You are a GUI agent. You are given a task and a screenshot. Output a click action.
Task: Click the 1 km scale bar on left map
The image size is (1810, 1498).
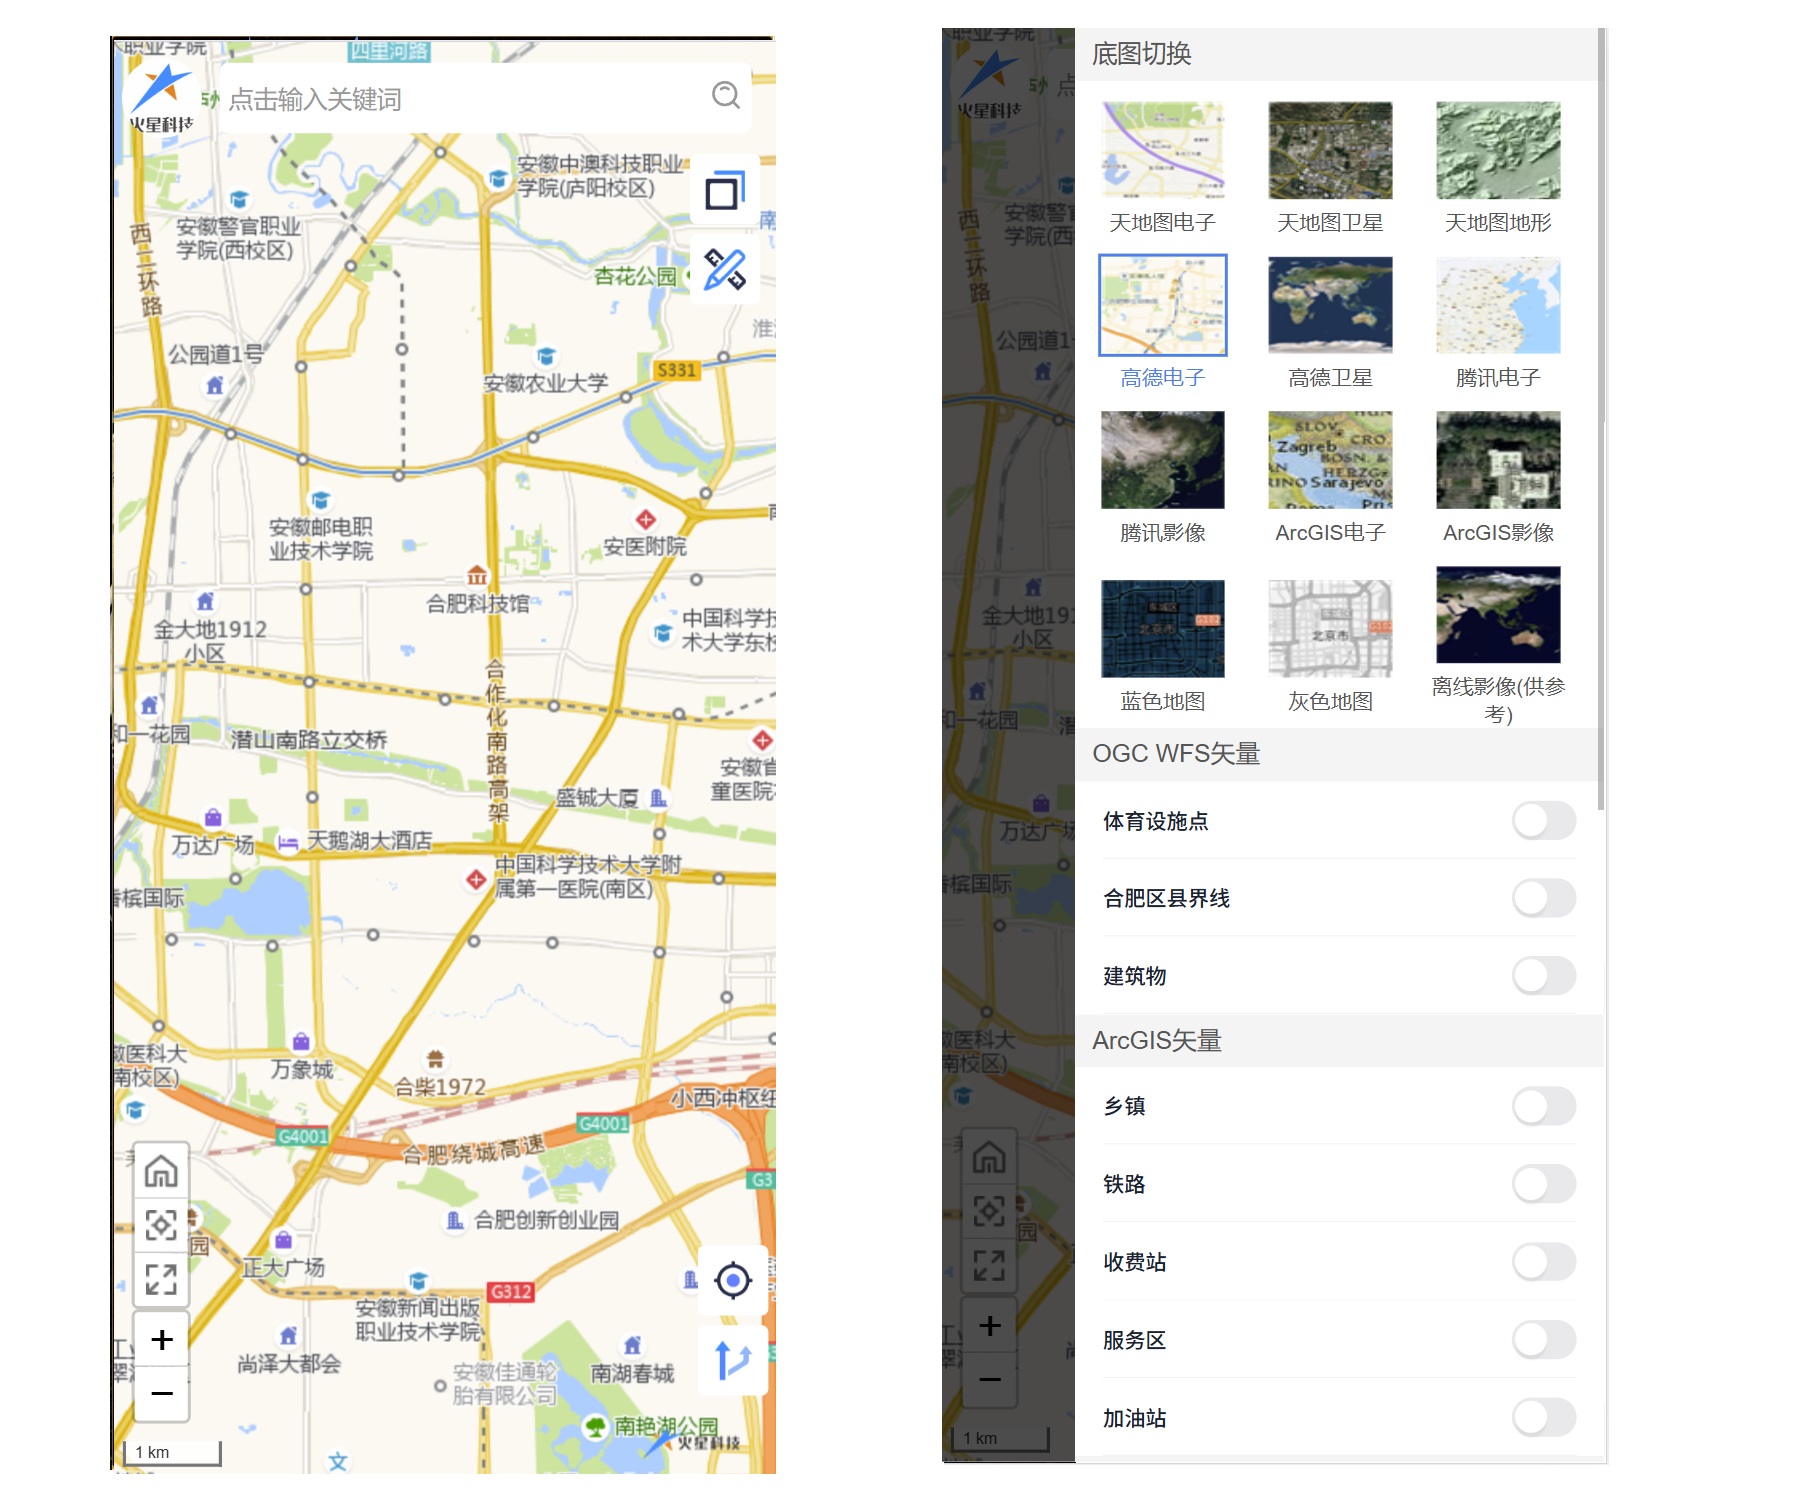coord(171,1452)
